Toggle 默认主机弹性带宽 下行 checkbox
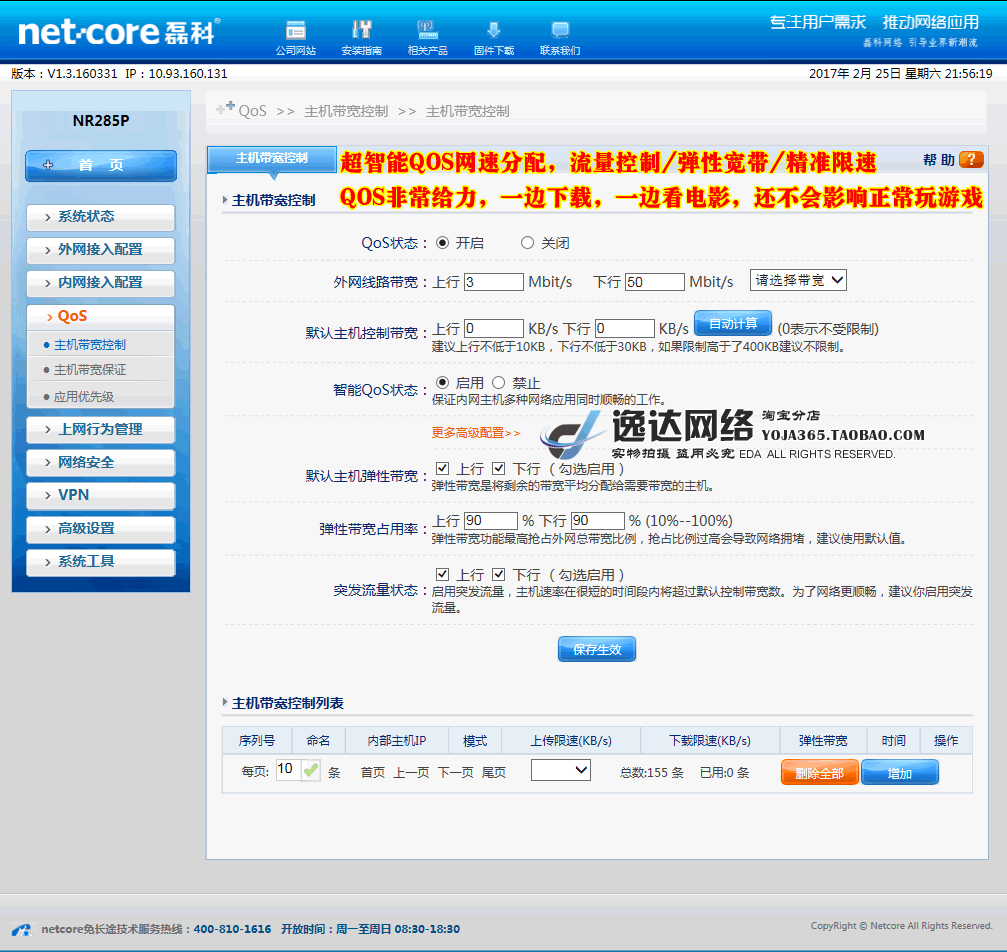Viewport: 1007px width, 952px height. pyautogui.click(x=498, y=468)
